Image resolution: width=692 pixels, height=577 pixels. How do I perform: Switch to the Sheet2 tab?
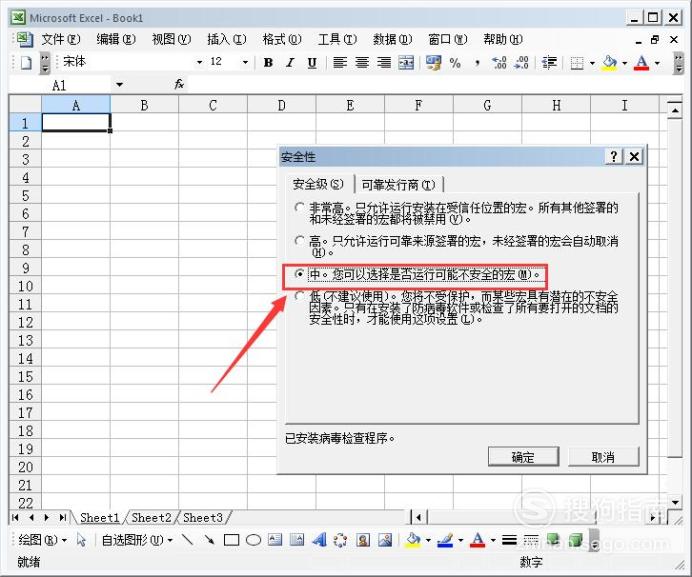151,517
